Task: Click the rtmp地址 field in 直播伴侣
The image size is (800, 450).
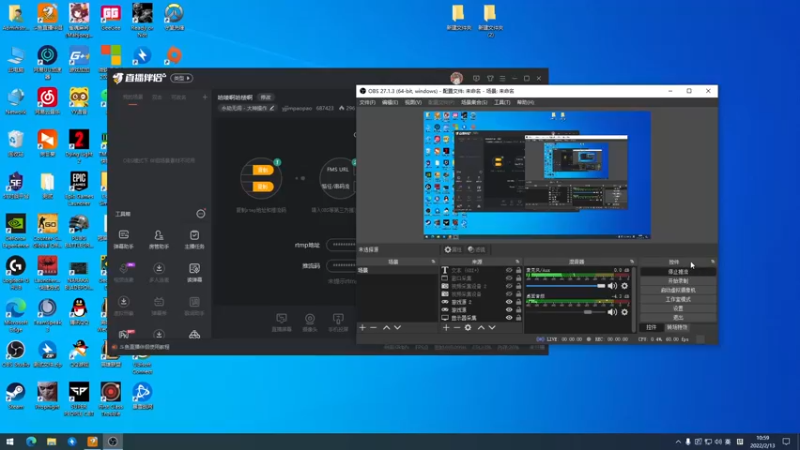Action: pyautogui.click(x=341, y=245)
